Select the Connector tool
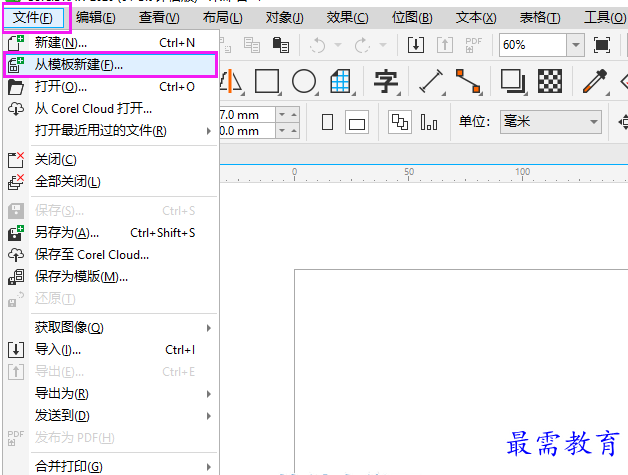The image size is (628, 475). click(468, 82)
